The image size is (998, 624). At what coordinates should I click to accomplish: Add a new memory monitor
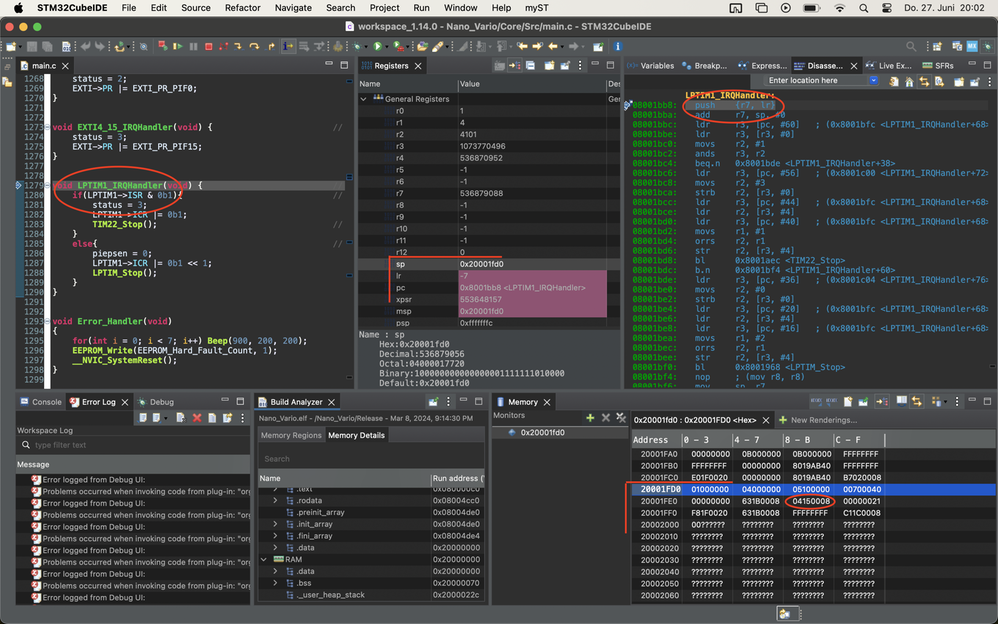pos(590,417)
